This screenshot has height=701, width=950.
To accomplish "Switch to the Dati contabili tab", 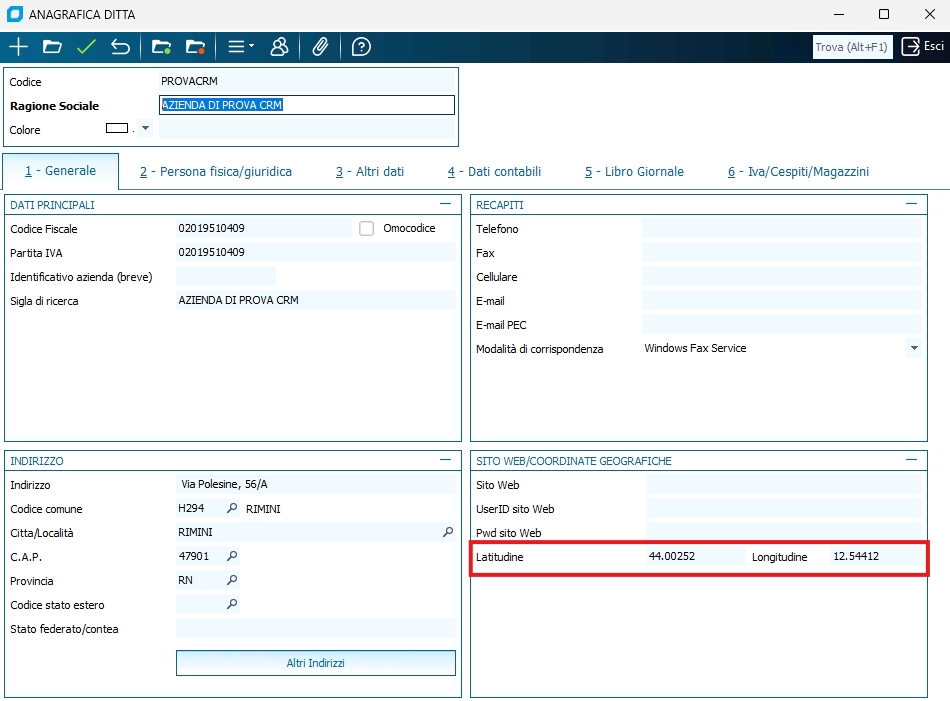I will click(x=494, y=172).
